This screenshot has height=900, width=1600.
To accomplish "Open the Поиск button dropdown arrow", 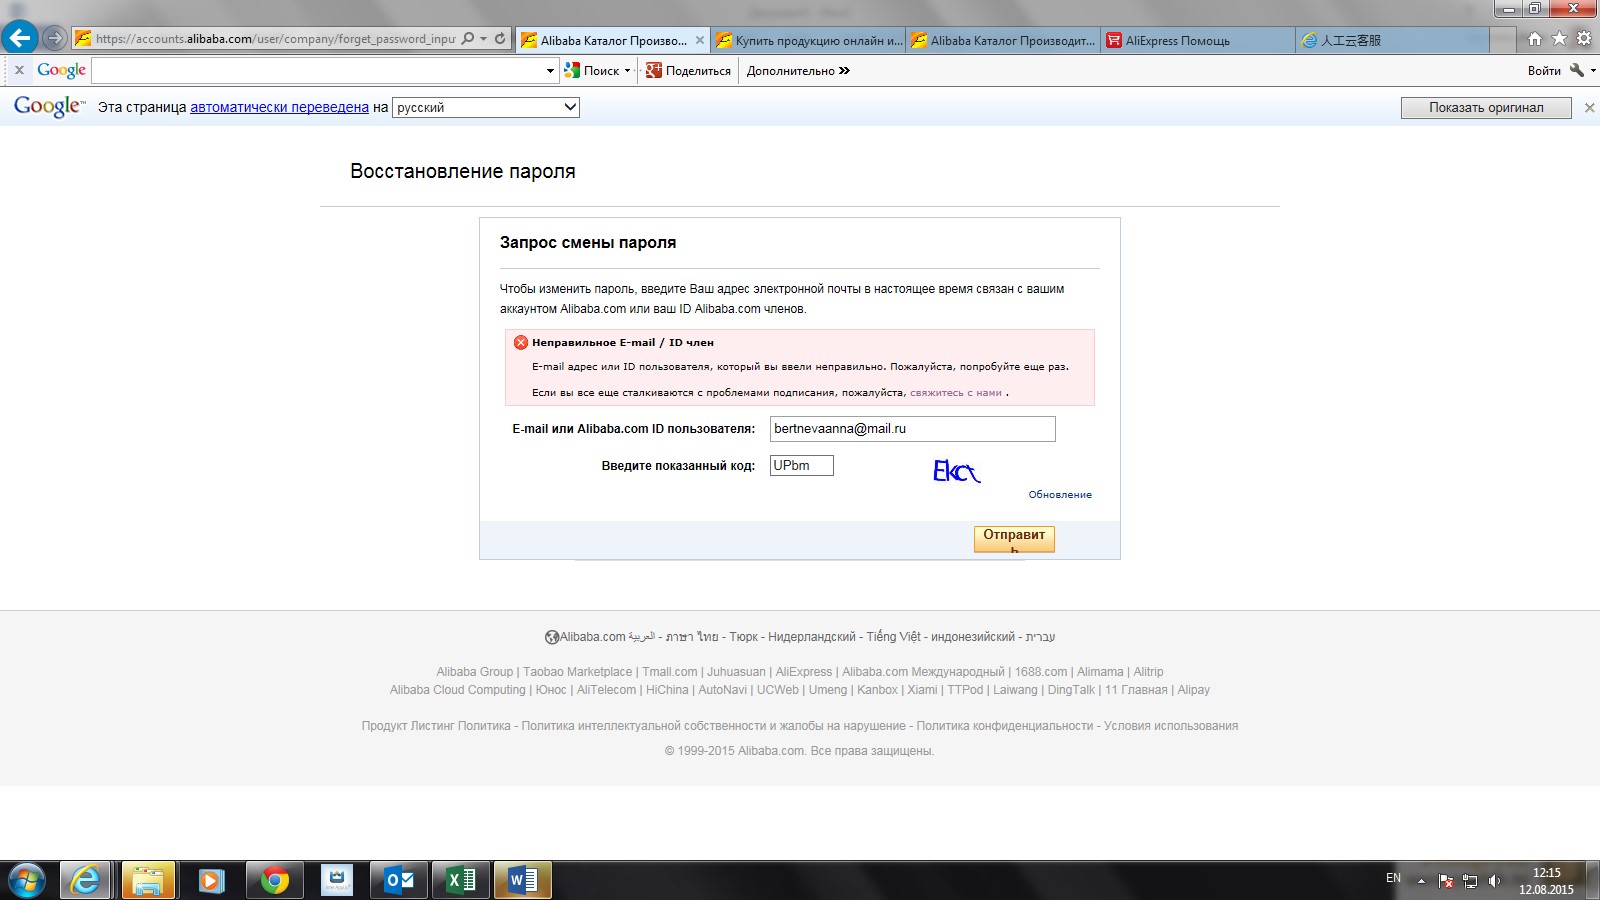I will point(627,71).
